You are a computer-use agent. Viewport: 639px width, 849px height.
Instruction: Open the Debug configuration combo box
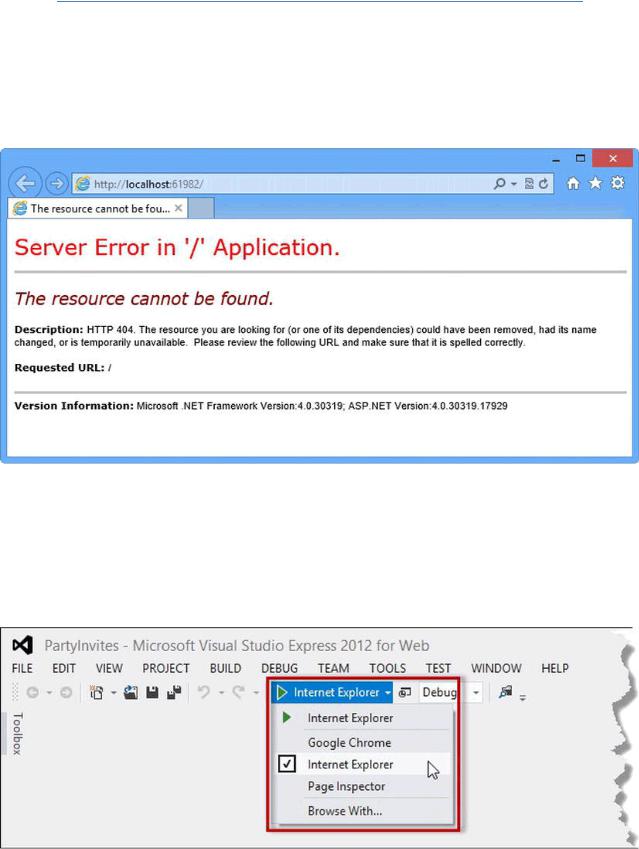(x=449, y=692)
